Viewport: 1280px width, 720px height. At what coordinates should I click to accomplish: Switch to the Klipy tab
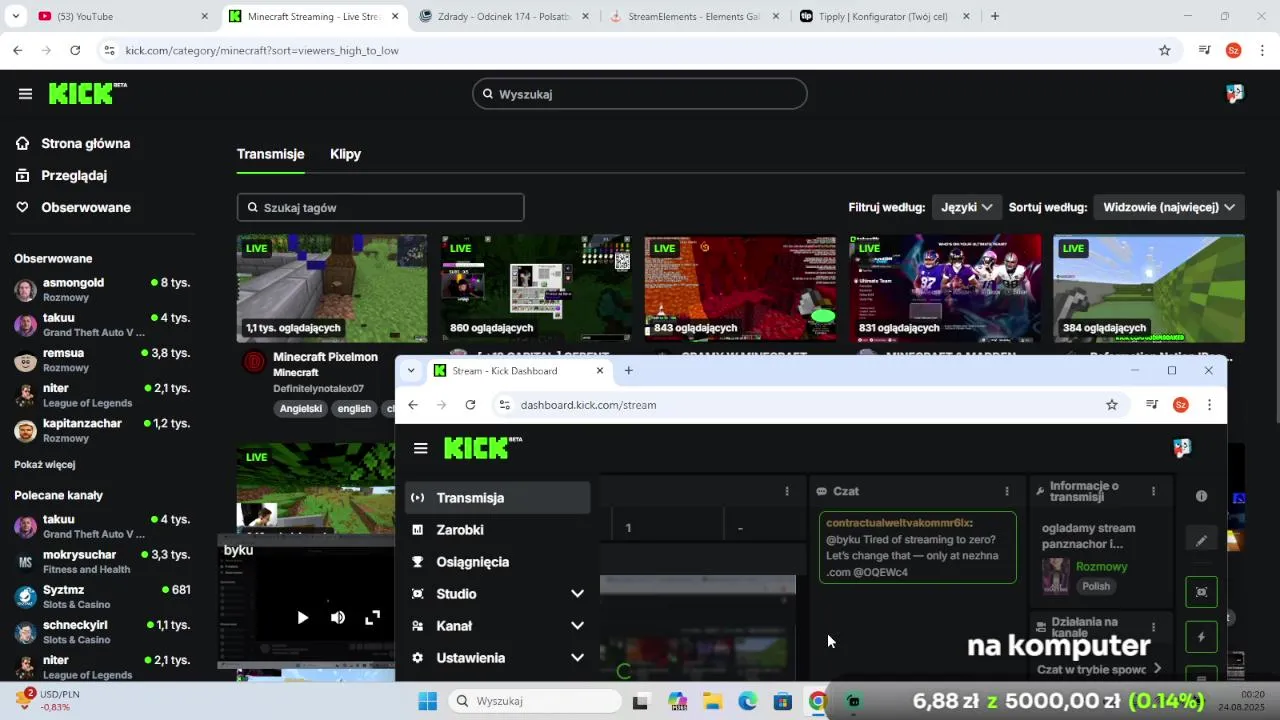(x=345, y=154)
